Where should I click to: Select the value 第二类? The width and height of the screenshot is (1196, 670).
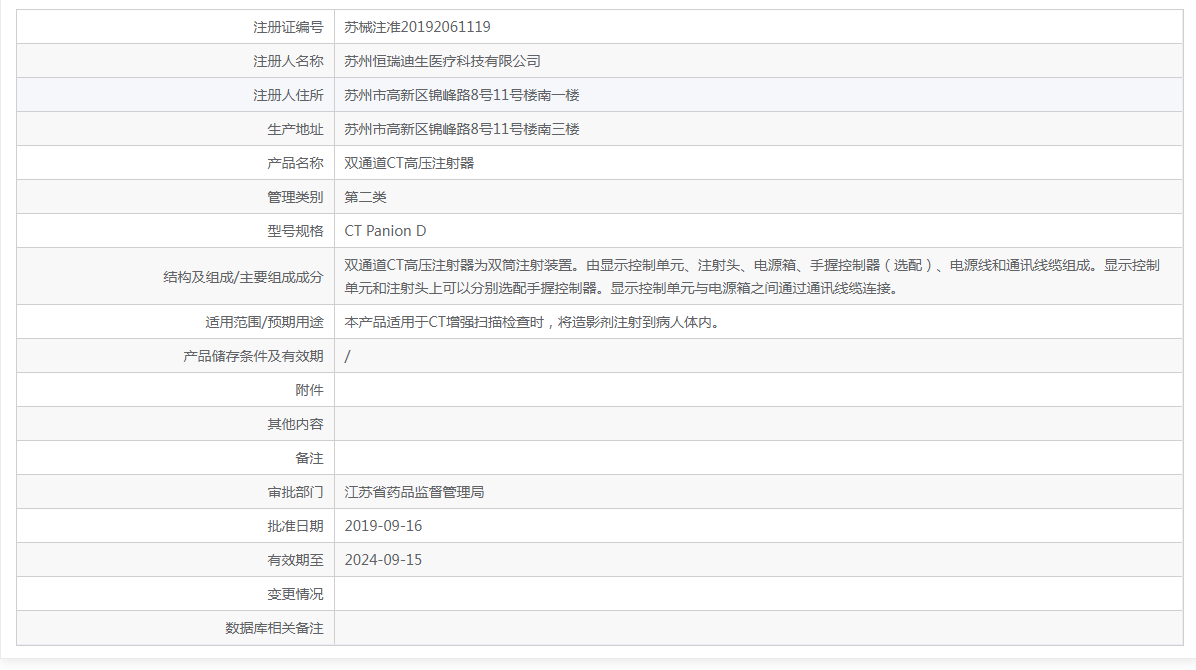[365, 197]
